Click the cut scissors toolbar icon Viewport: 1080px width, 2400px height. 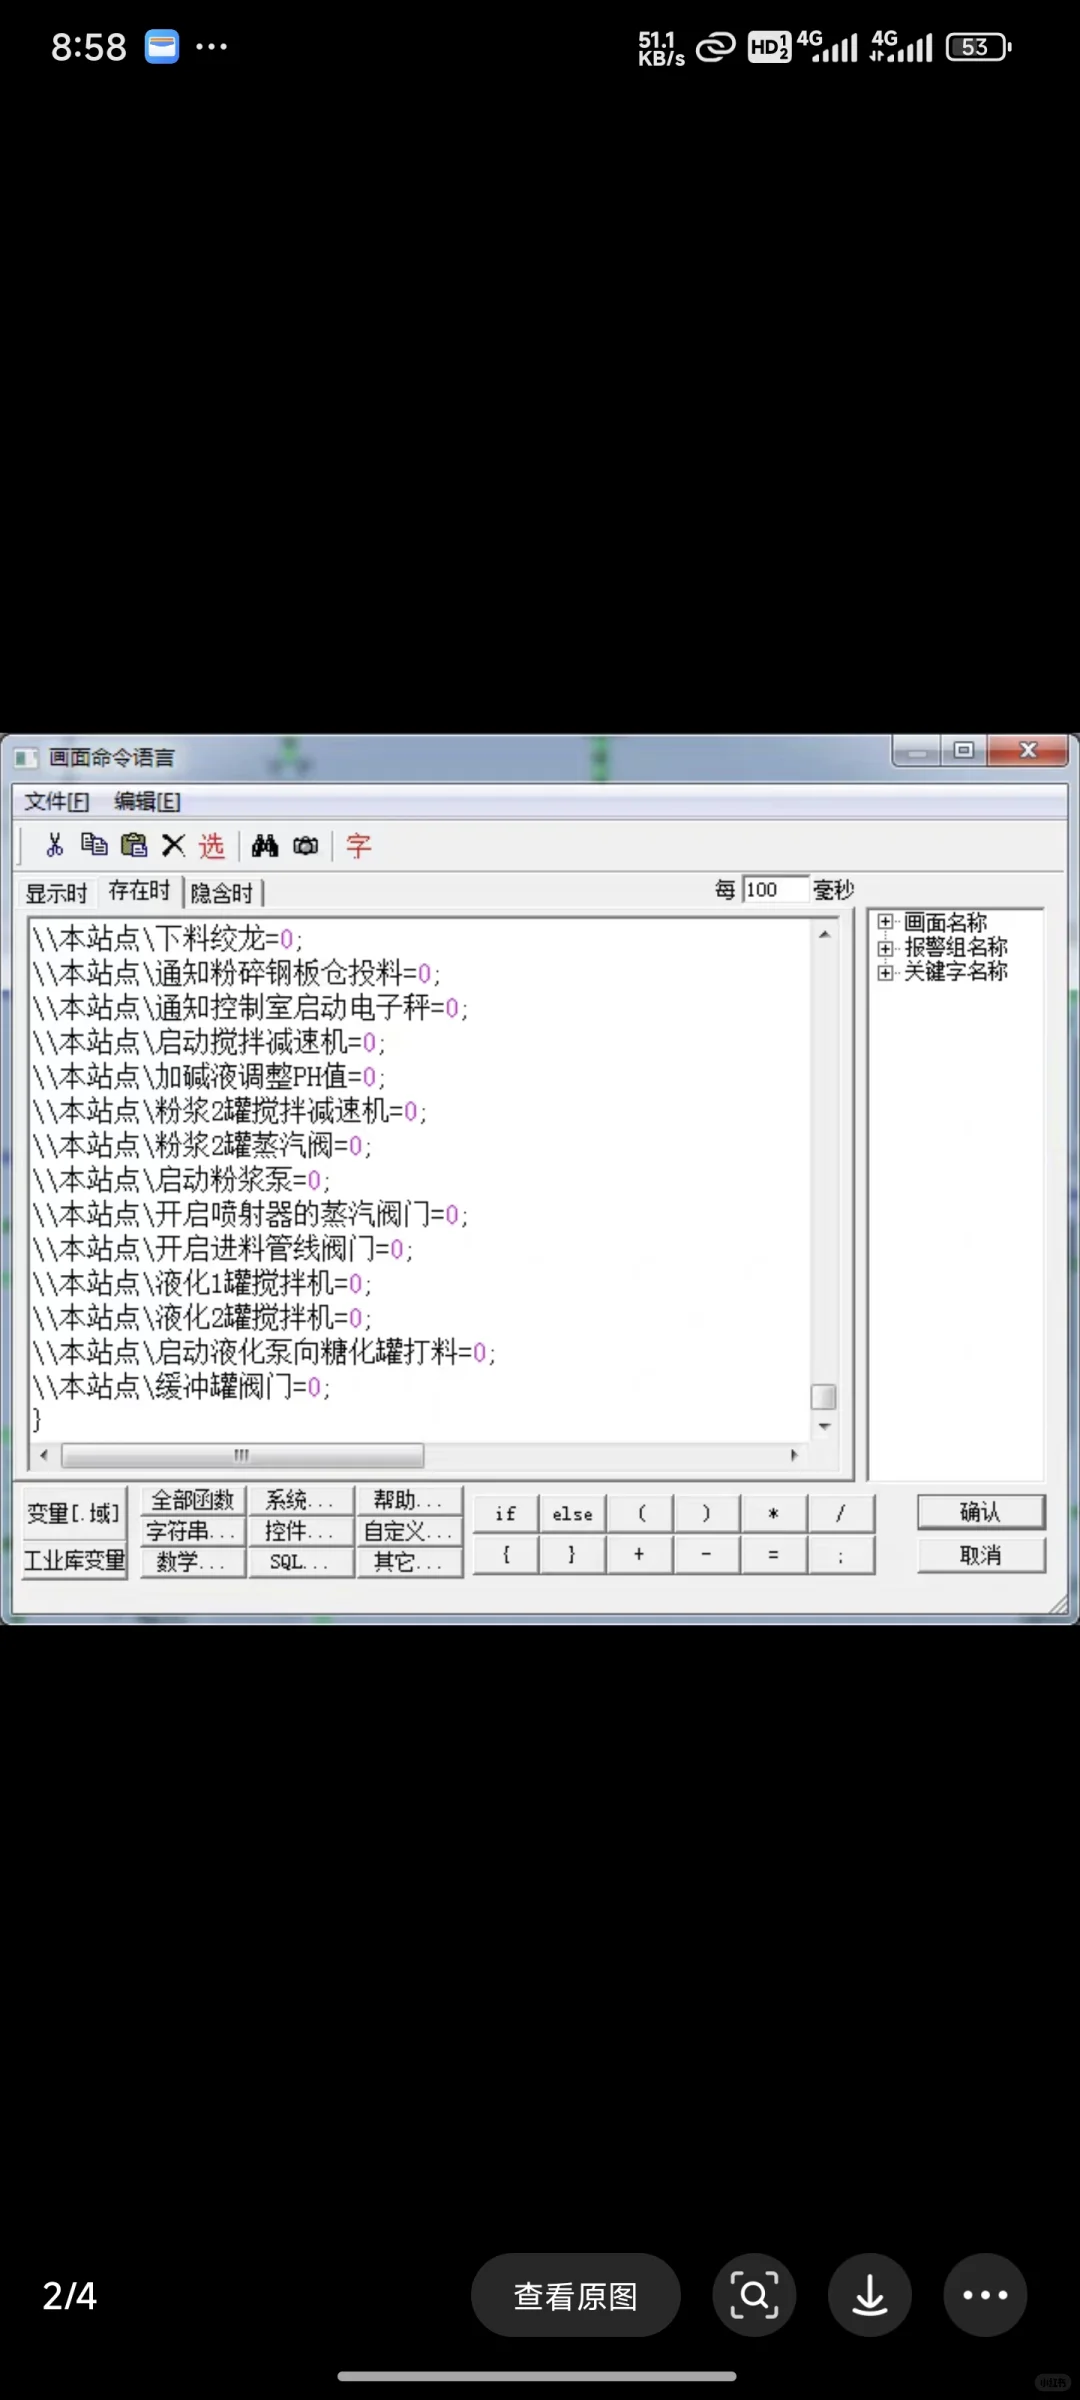(55, 846)
